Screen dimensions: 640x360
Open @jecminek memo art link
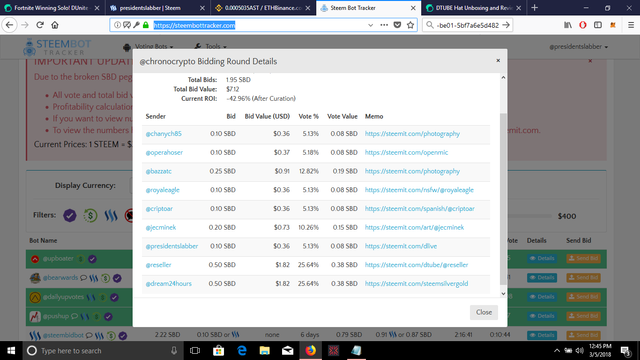point(414,227)
